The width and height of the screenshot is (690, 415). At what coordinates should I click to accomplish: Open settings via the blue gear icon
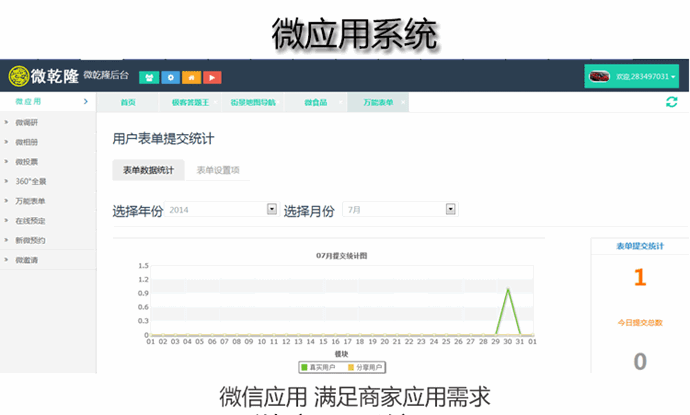pyautogui.click(x=171, y=77)
